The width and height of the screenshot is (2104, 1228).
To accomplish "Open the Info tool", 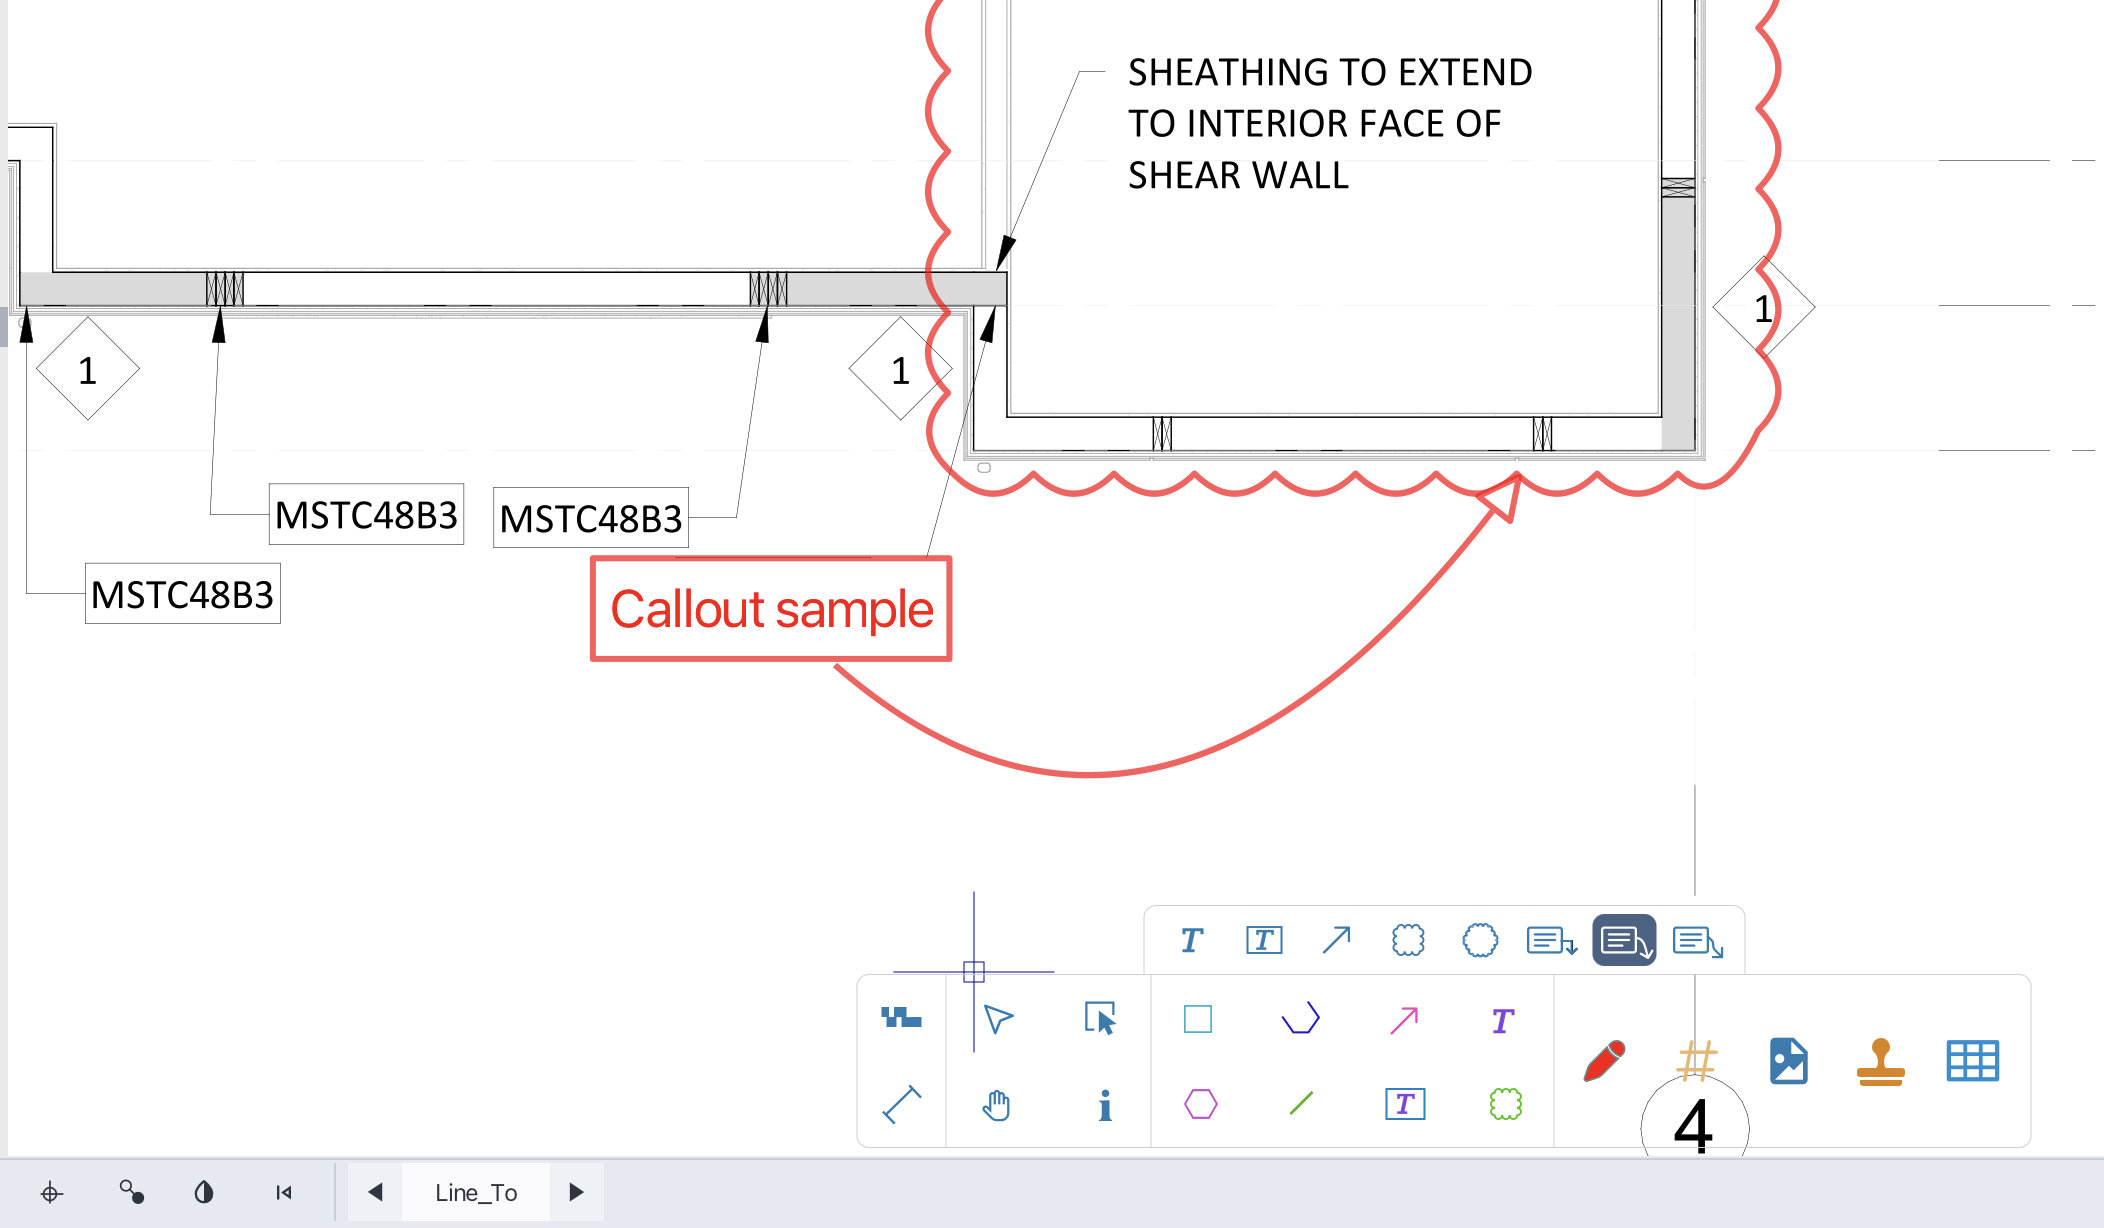I will [x=1104, y=1105].
